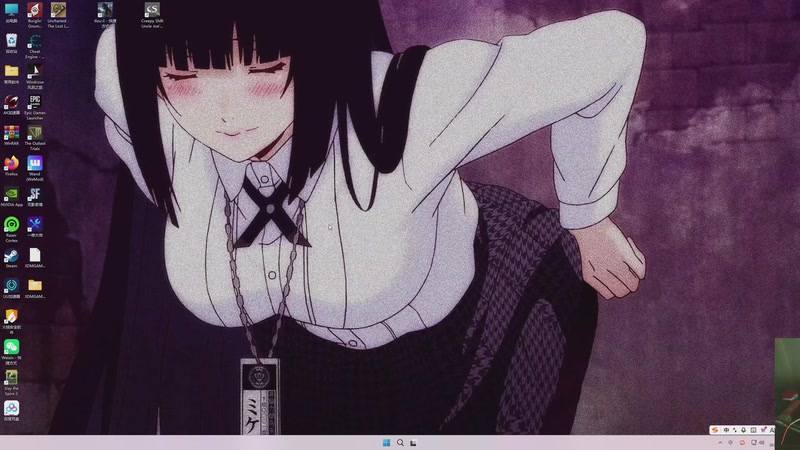800x450 pixels.
Task: Open network and volume quick settings
Action: pyautogui.click(x=758, y=443)
